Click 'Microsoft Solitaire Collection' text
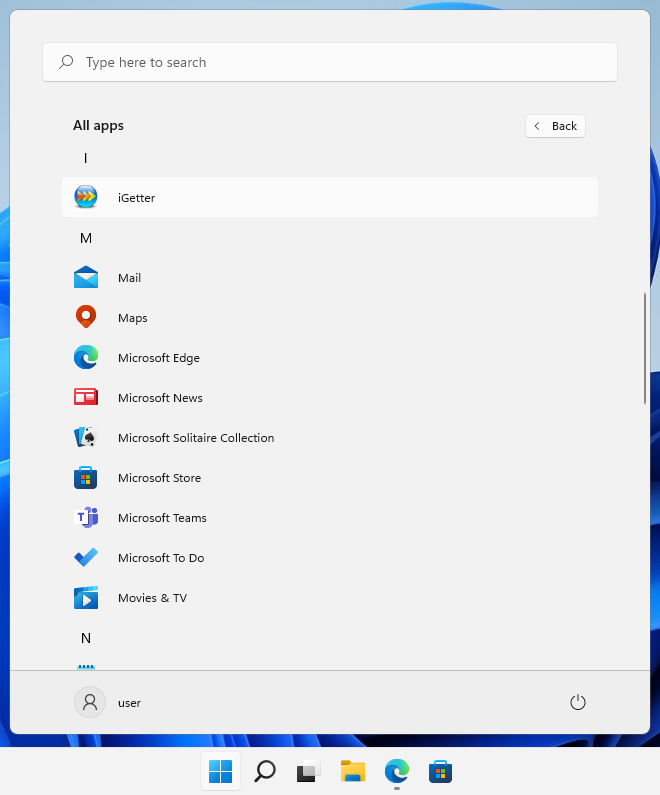Screen dimensions: 660x795 click(x=196, y=438)
